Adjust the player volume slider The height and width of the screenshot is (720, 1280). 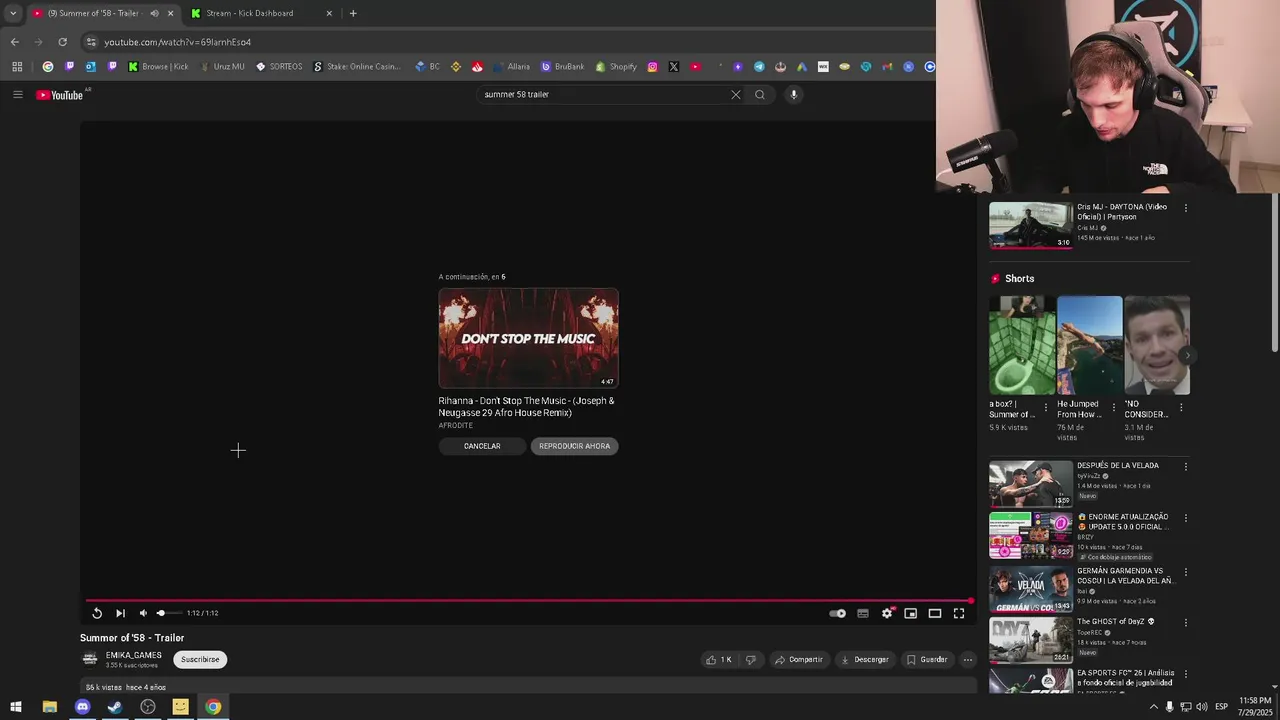click(168, 613)
